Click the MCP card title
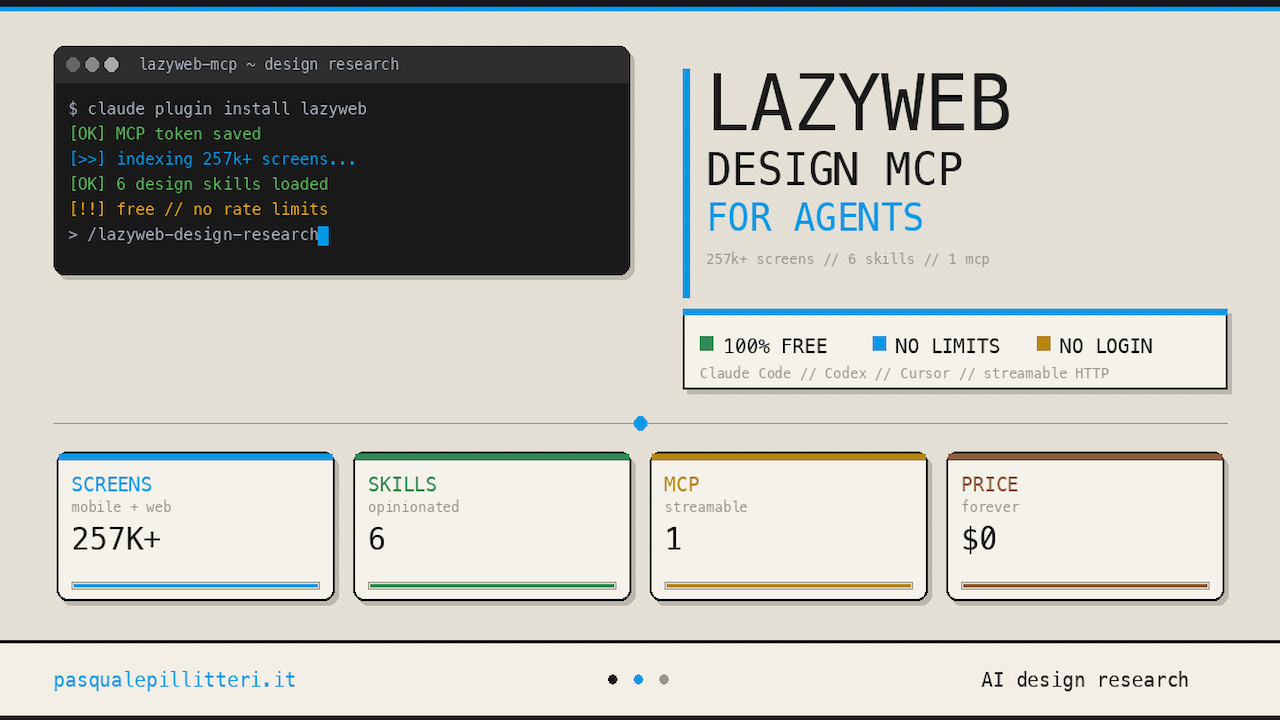The width and height of the screenshot is (1280, 720). [x=682, y=484]
